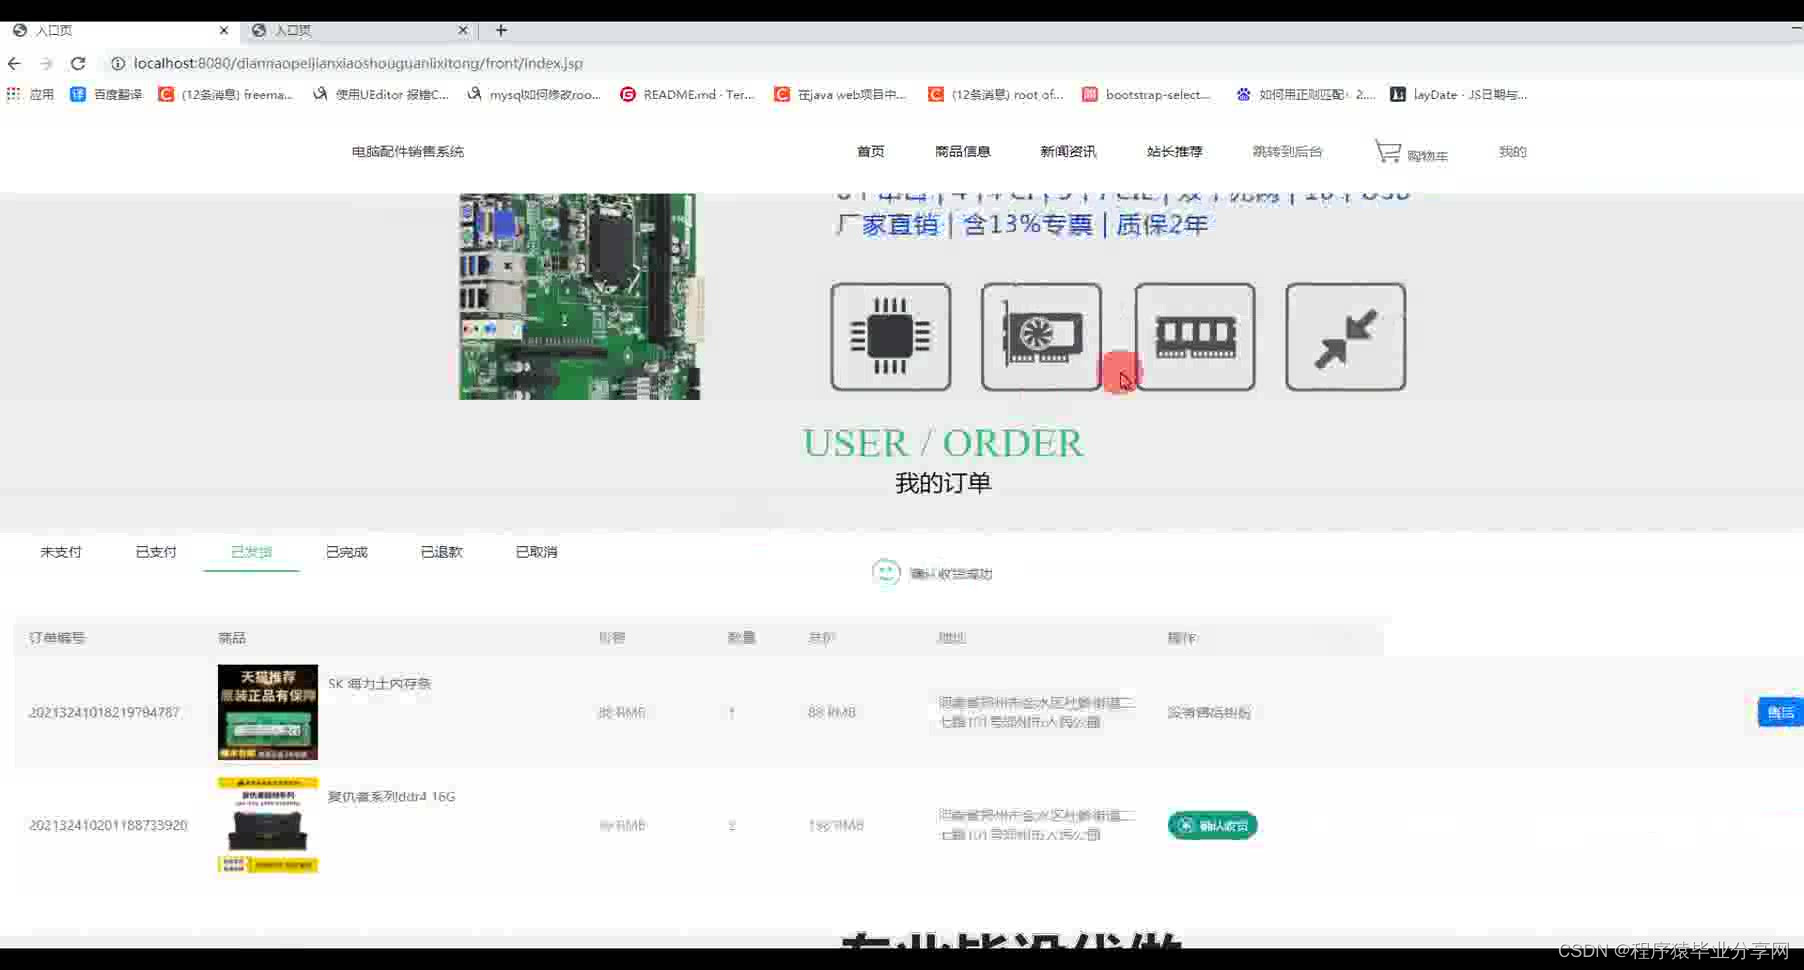This screenshot has height=970, width=1804.
Task: Switch to 已退款 orders tab
Action: point(441,552)
